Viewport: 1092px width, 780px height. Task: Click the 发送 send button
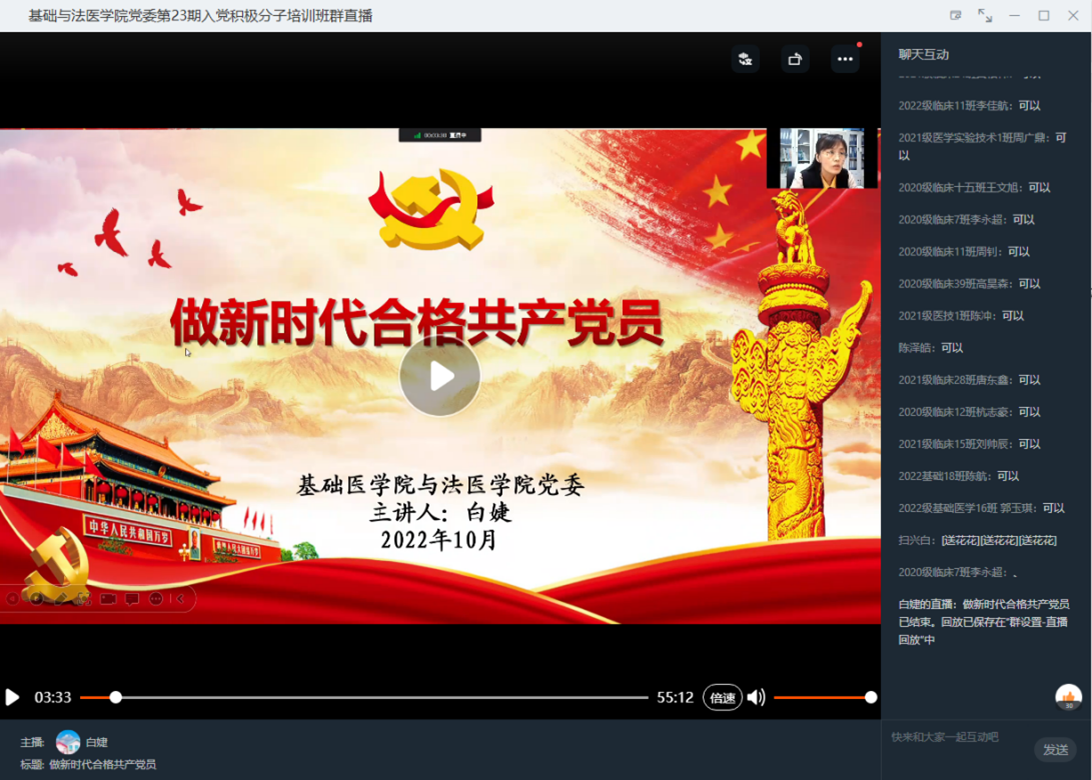(1055, 749)
